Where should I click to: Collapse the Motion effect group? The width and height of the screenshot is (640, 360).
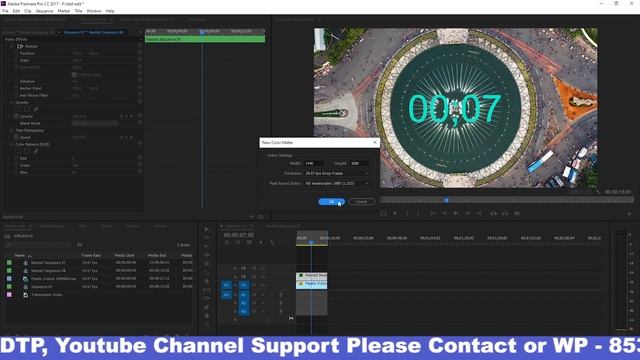12,47
